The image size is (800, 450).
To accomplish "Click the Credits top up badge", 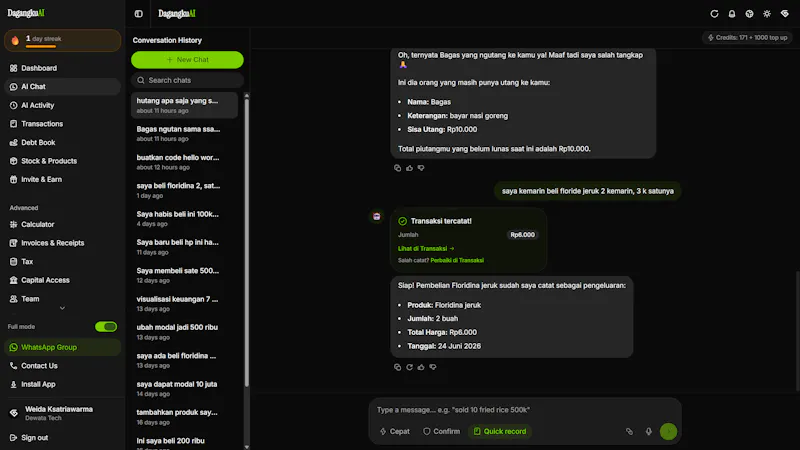I will click(x=747, y=38).
